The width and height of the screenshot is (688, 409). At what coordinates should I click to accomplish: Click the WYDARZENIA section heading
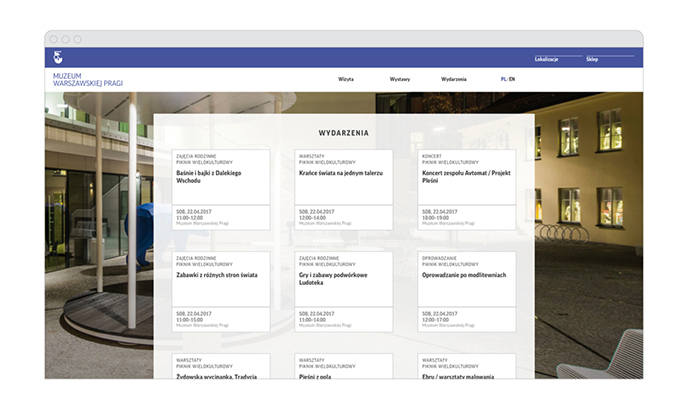coord(343,132)
